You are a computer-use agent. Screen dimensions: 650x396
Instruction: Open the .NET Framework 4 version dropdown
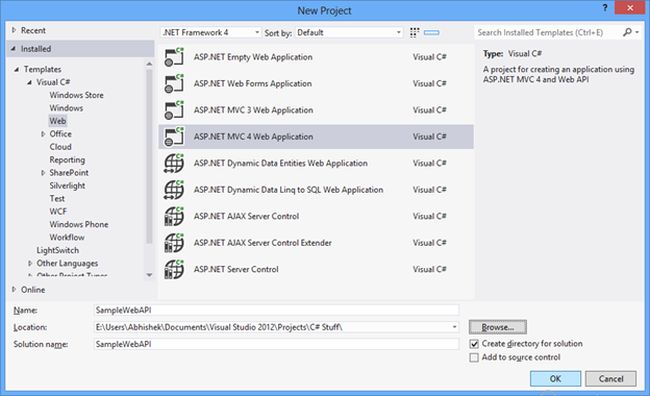coord(211,32)
